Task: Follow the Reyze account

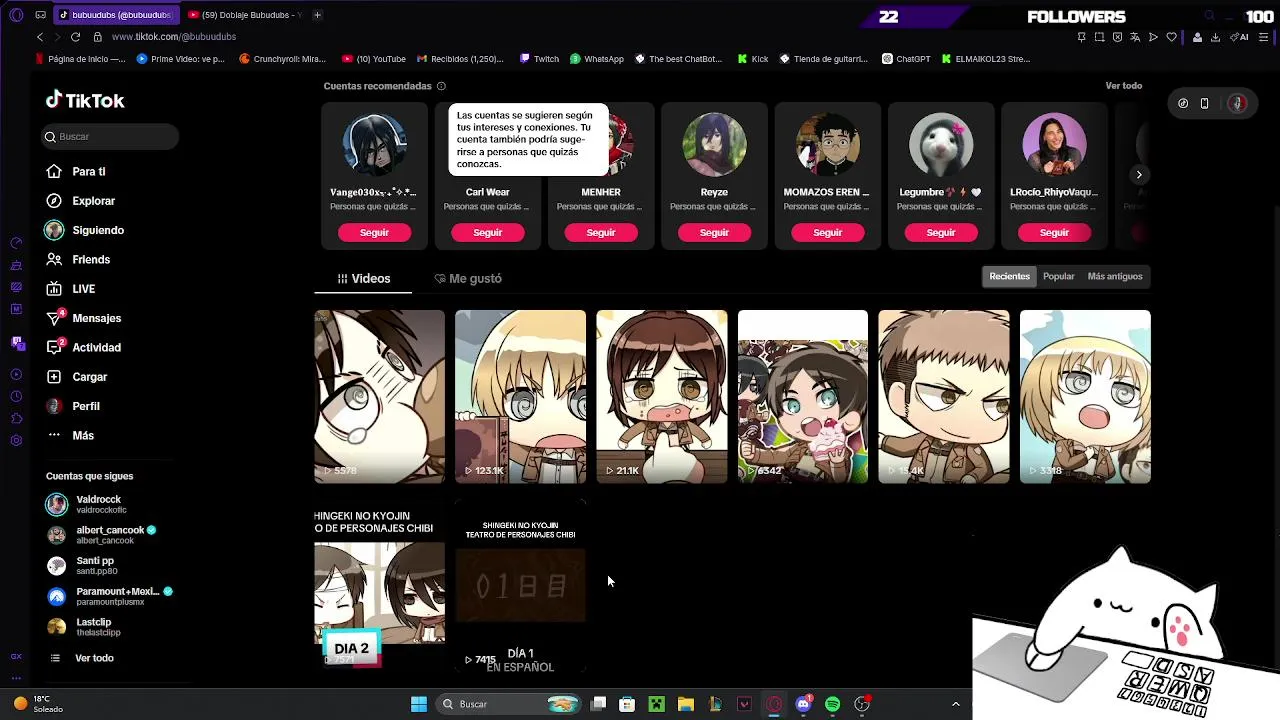Action: coord(714,232)
